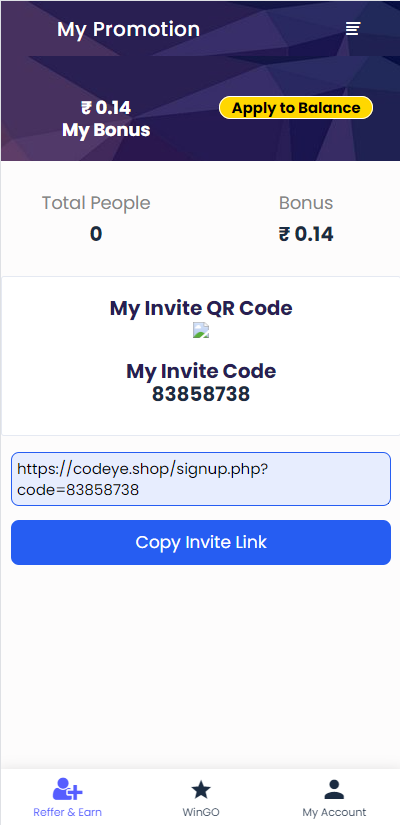Select the invite URL text field
This screenshot has height=825, width=400.
201,479
